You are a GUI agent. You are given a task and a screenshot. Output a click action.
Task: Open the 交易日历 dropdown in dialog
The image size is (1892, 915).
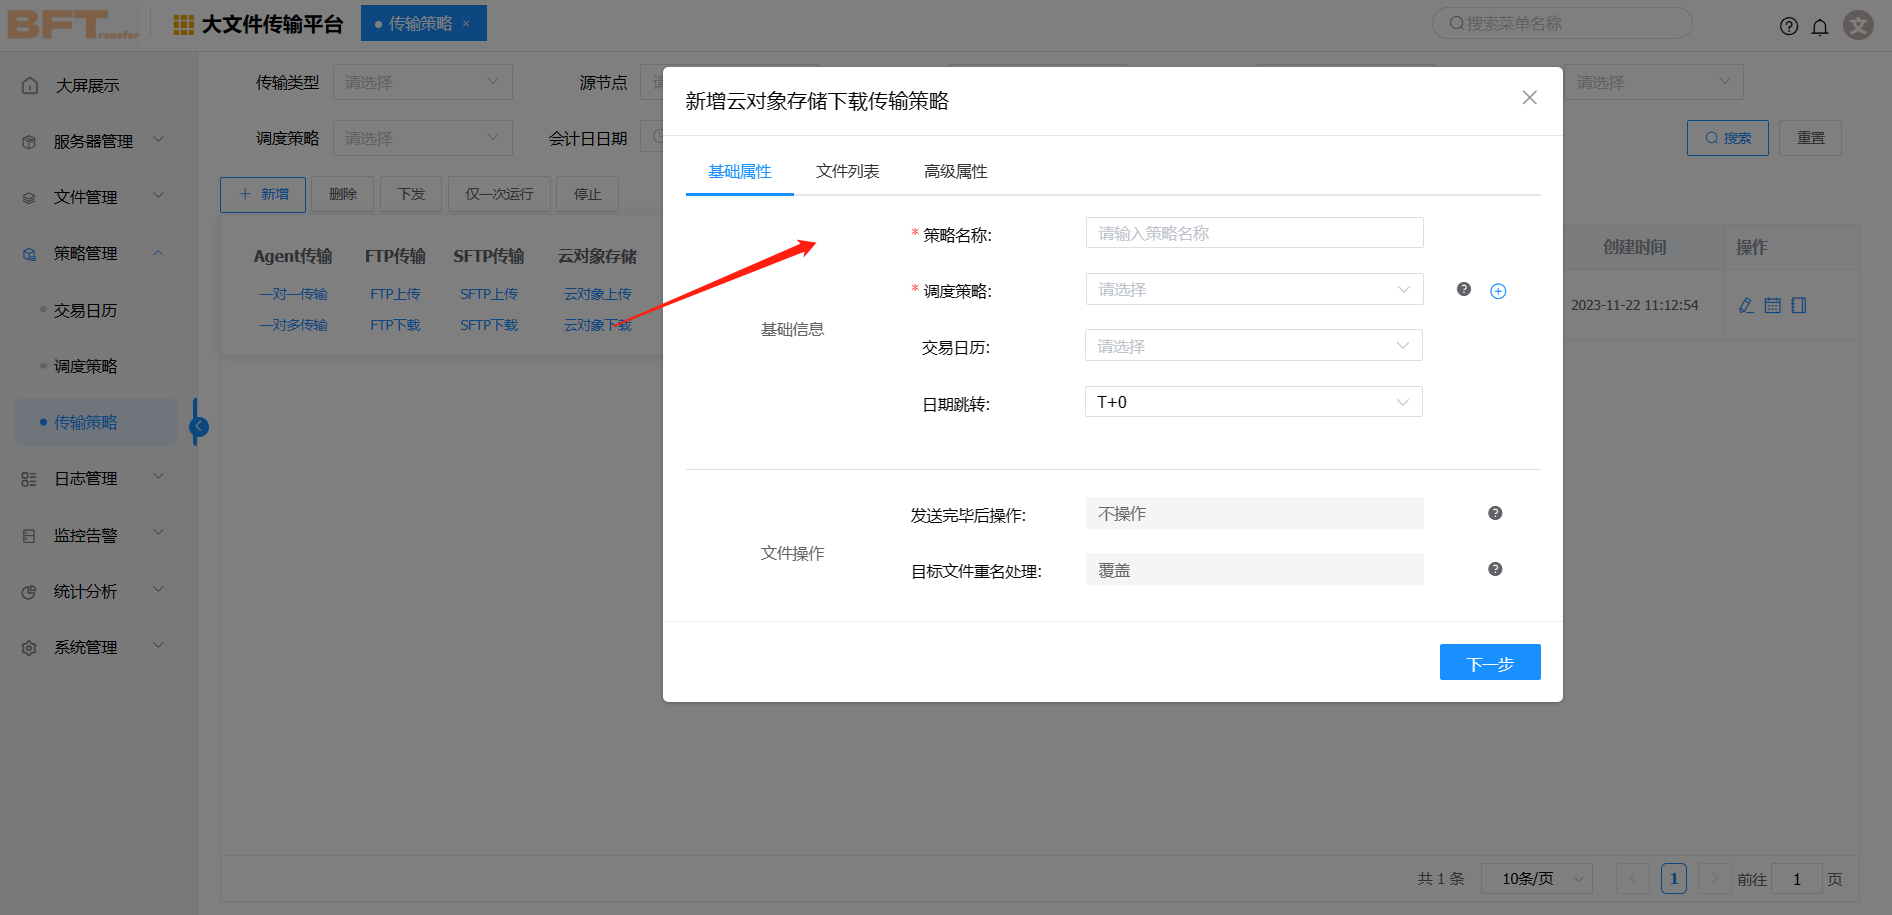[x=1254, y=346]
